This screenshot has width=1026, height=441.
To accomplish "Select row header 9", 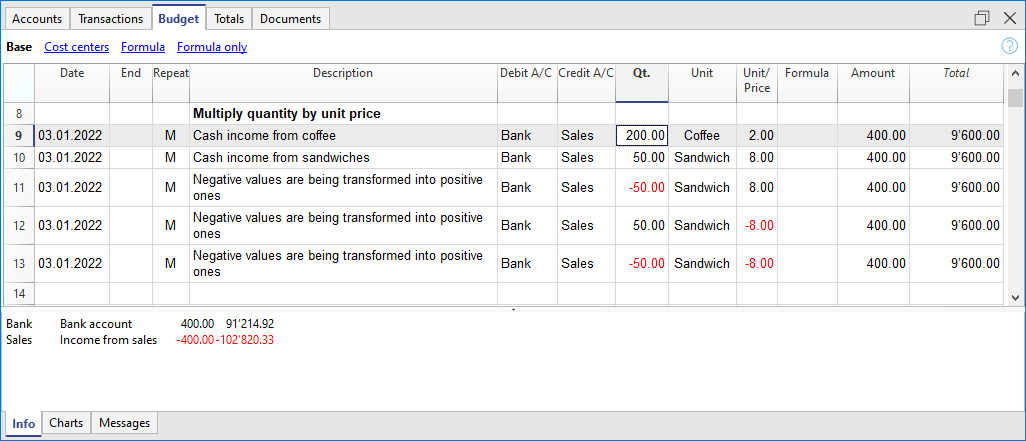I will coord(19,136).
